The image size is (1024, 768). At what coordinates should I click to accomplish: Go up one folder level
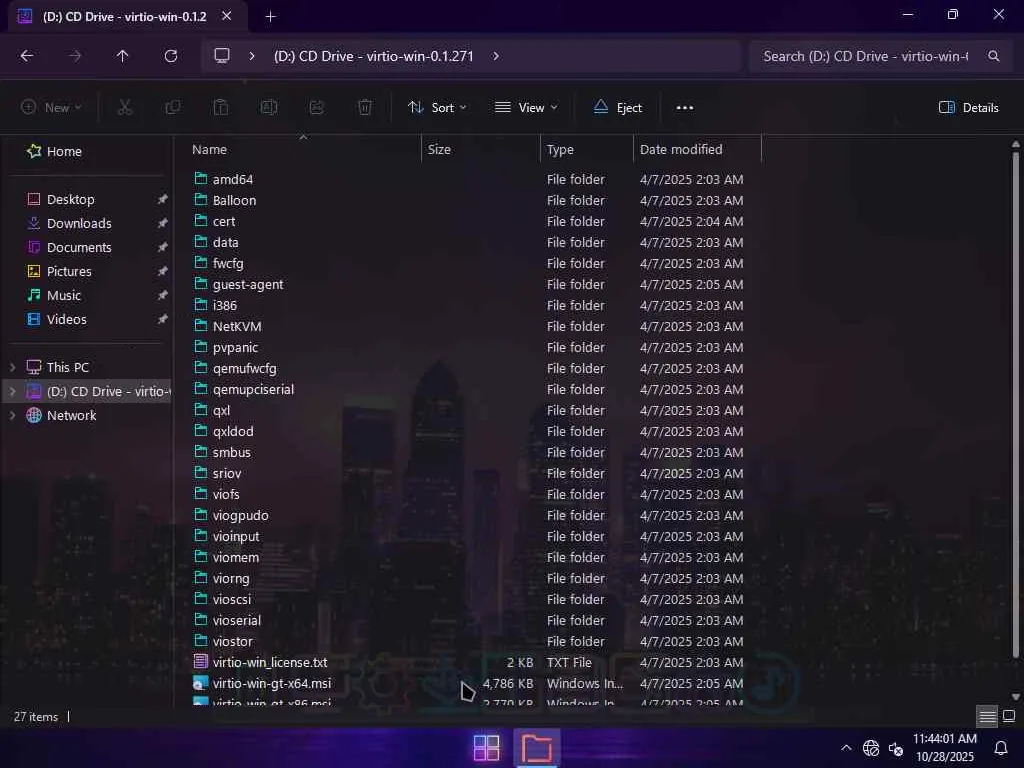(122, 56)
